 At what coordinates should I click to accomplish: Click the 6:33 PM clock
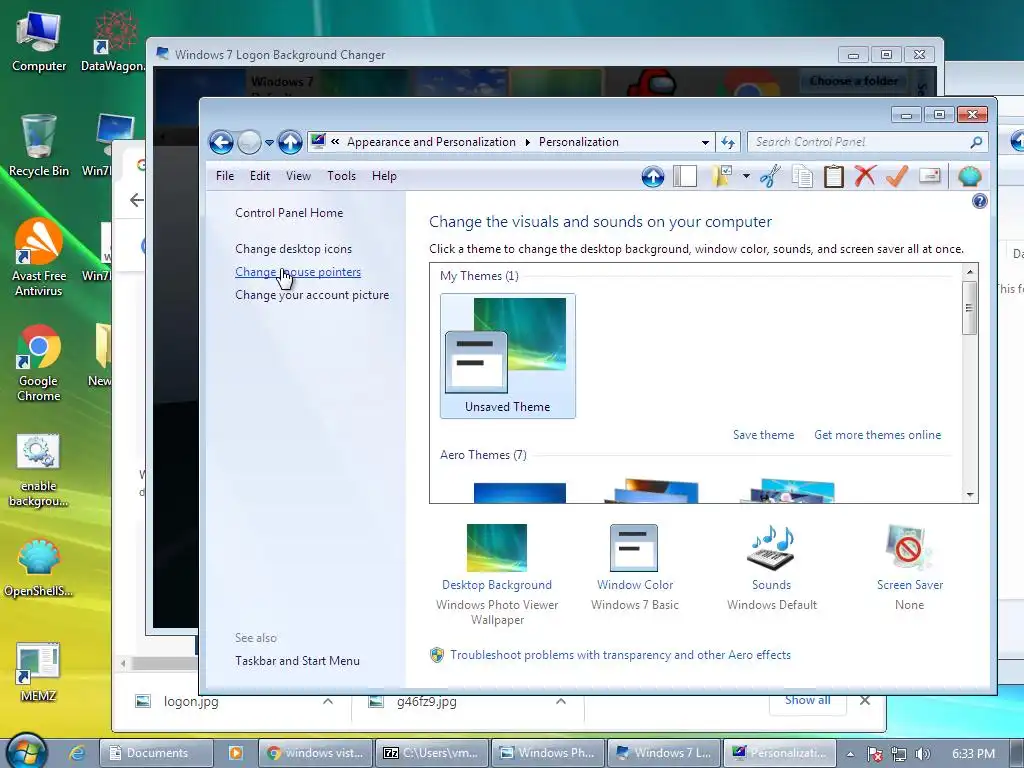click(973, 754)
